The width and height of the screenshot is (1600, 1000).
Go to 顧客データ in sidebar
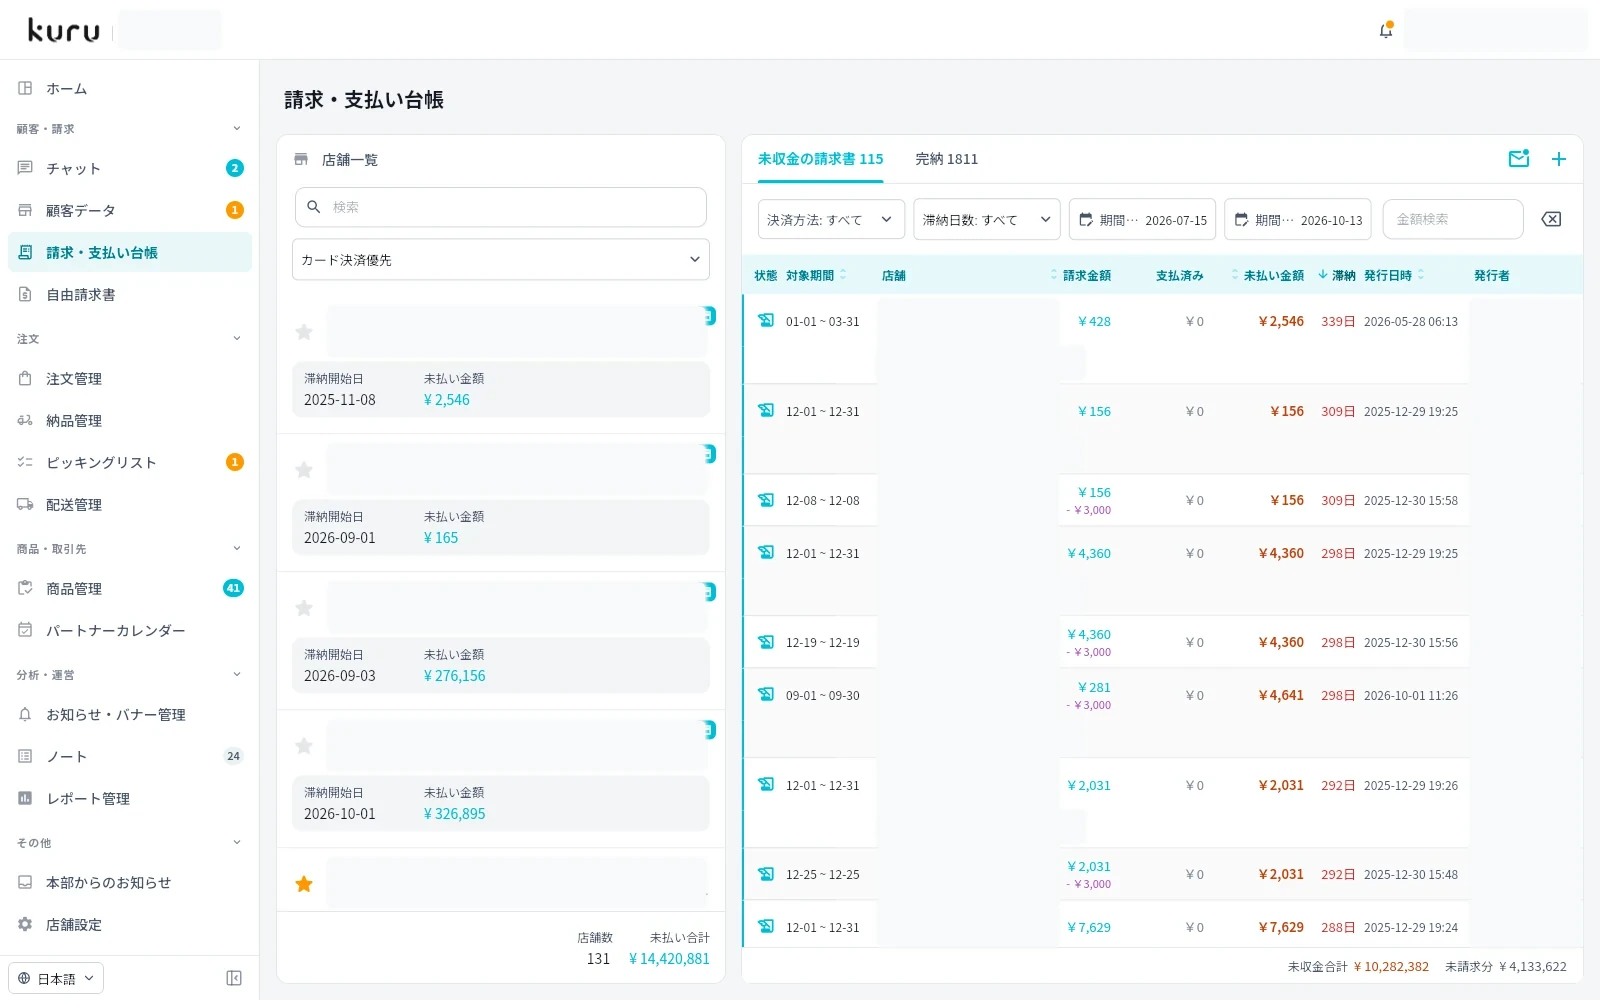[x=130, y=210]
